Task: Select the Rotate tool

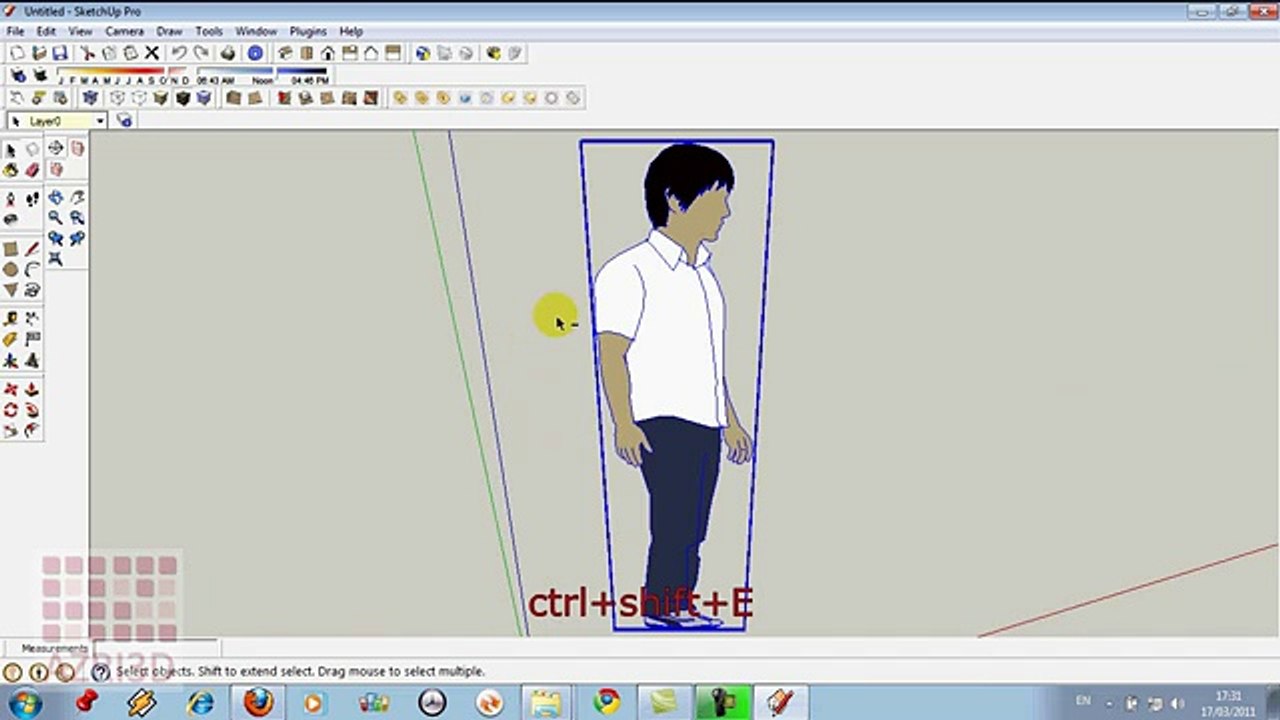Action: pyautogui.click(x=10, y=410)
